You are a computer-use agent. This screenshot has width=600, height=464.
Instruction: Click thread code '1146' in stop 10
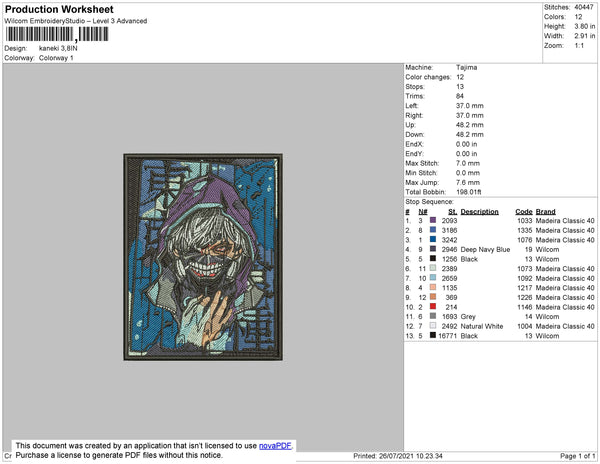click(525, 307)
